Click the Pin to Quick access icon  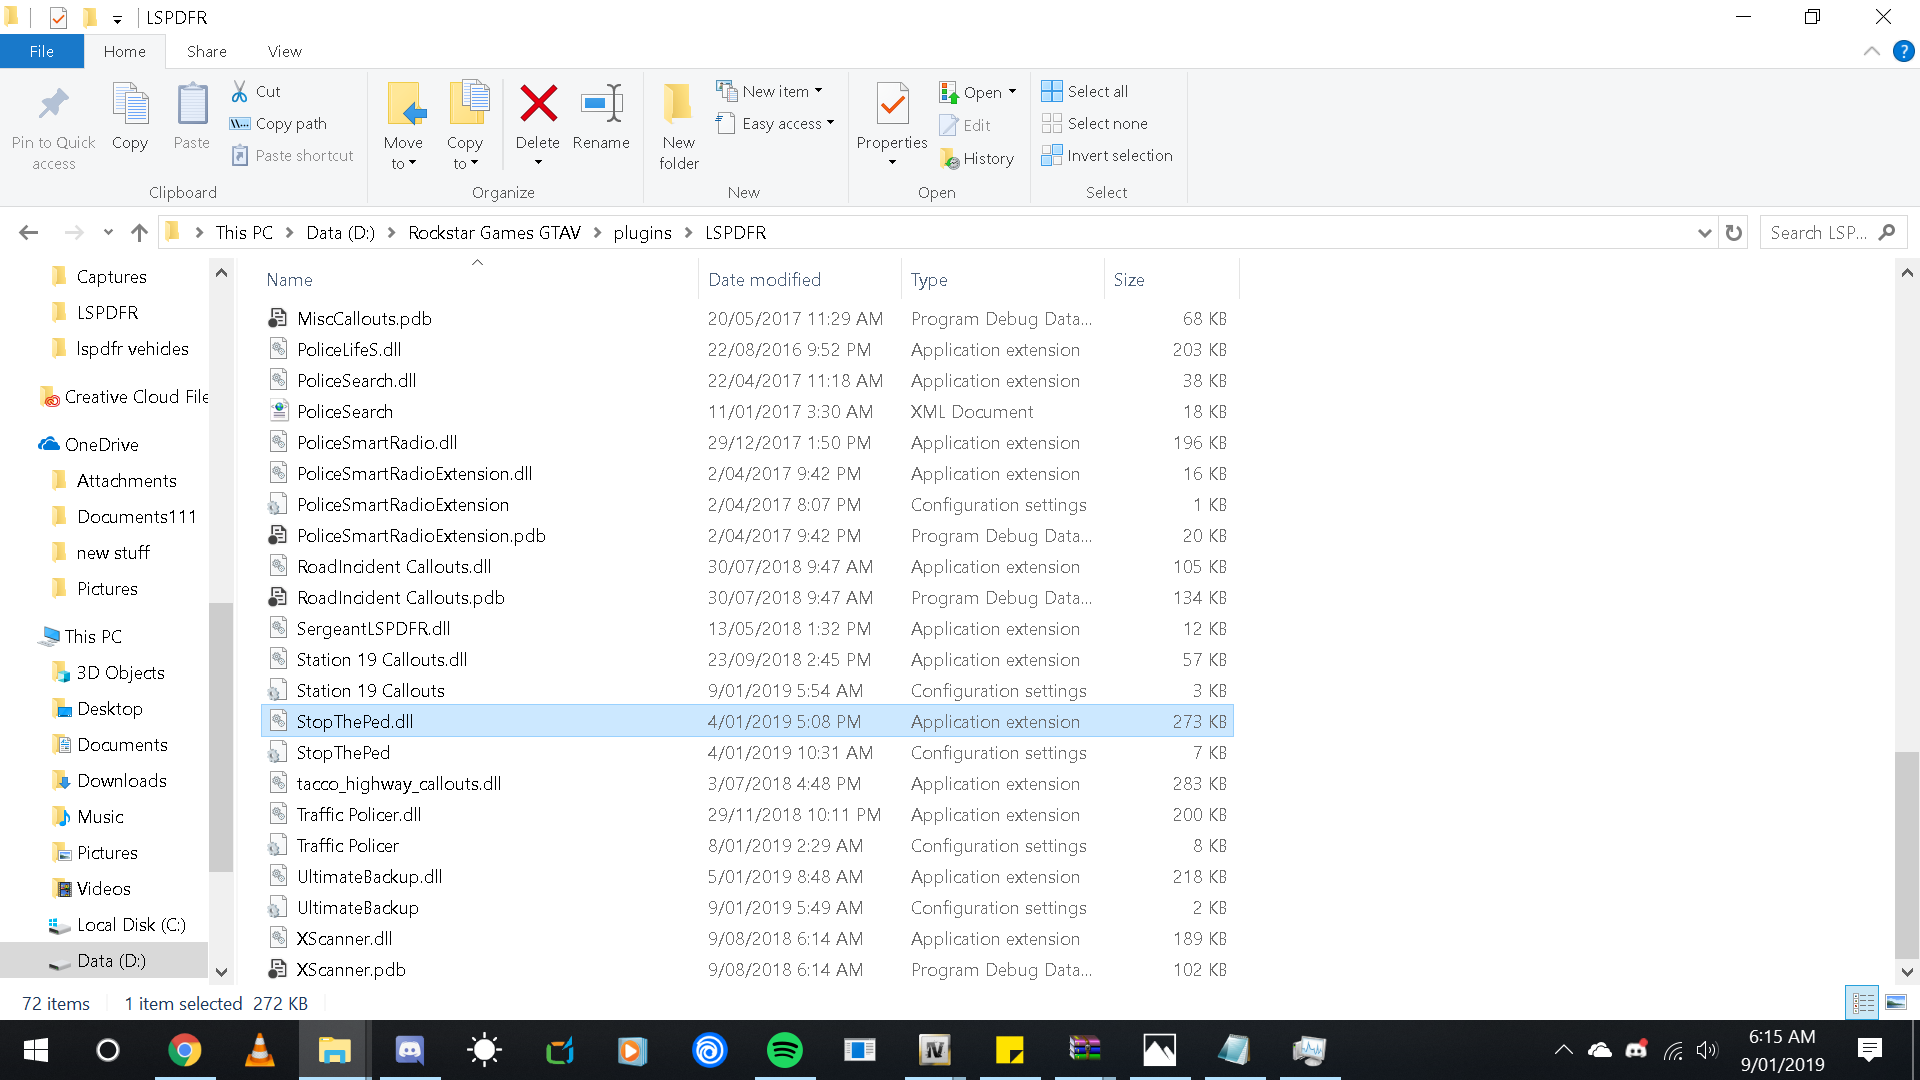pyautogui.click(x=53, y=104)
